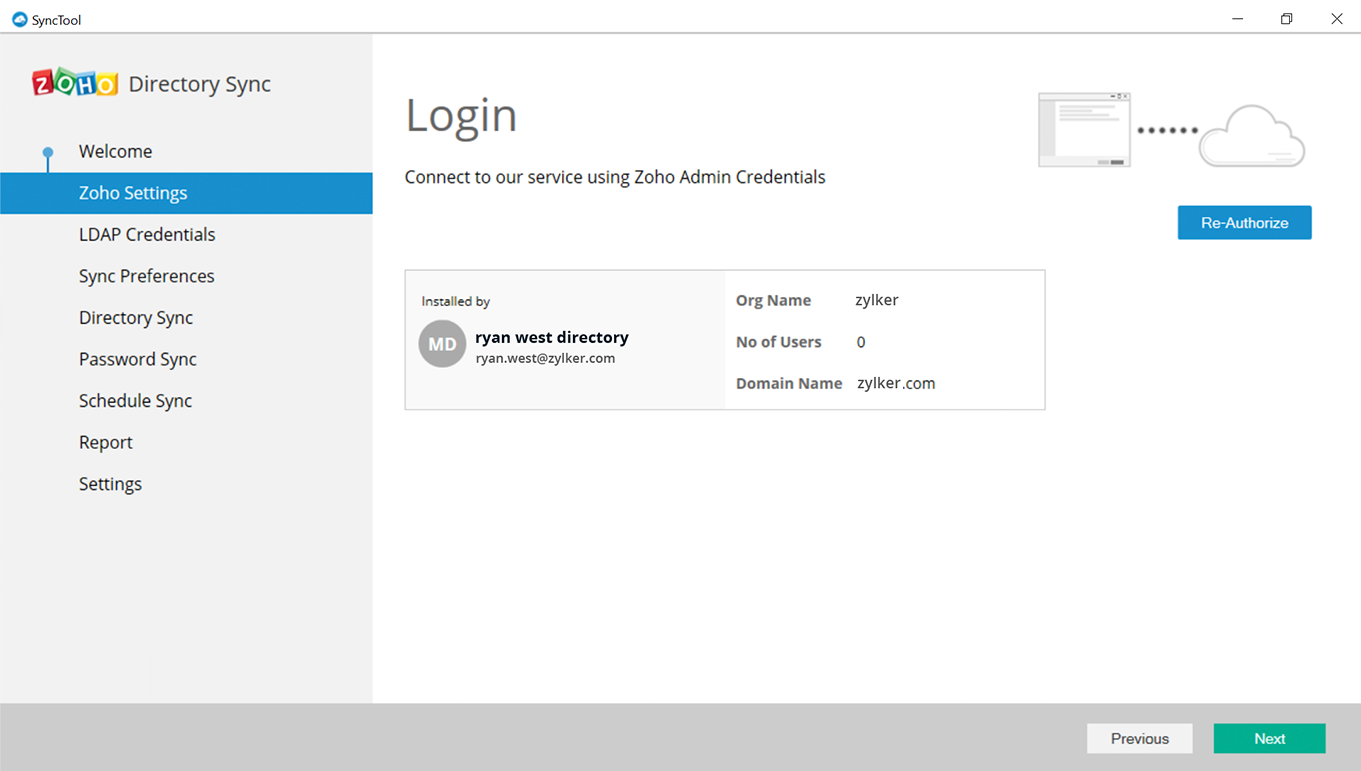Restore down the SyncTool window

click(1287, 19)
